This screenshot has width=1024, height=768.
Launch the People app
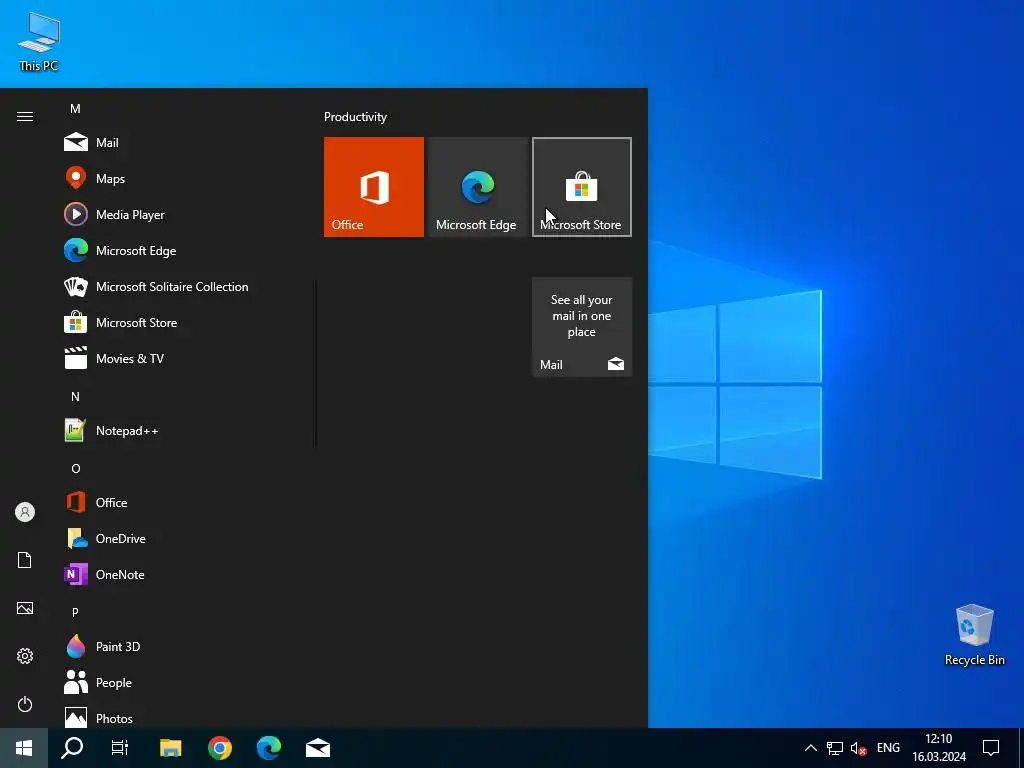185,682
